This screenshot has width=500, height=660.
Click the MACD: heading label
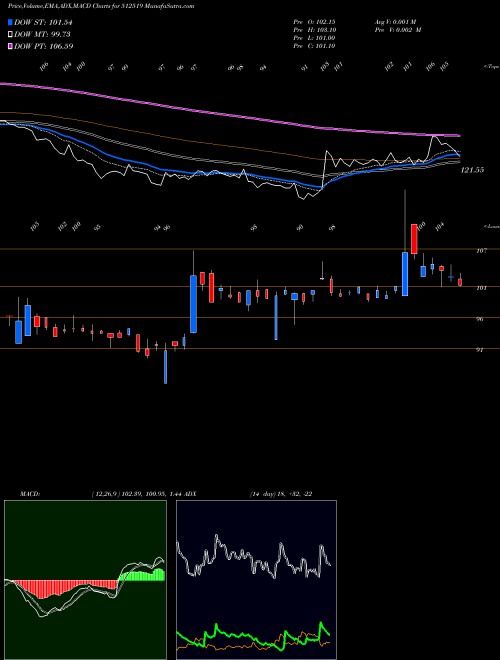click(x=30, y=494)
